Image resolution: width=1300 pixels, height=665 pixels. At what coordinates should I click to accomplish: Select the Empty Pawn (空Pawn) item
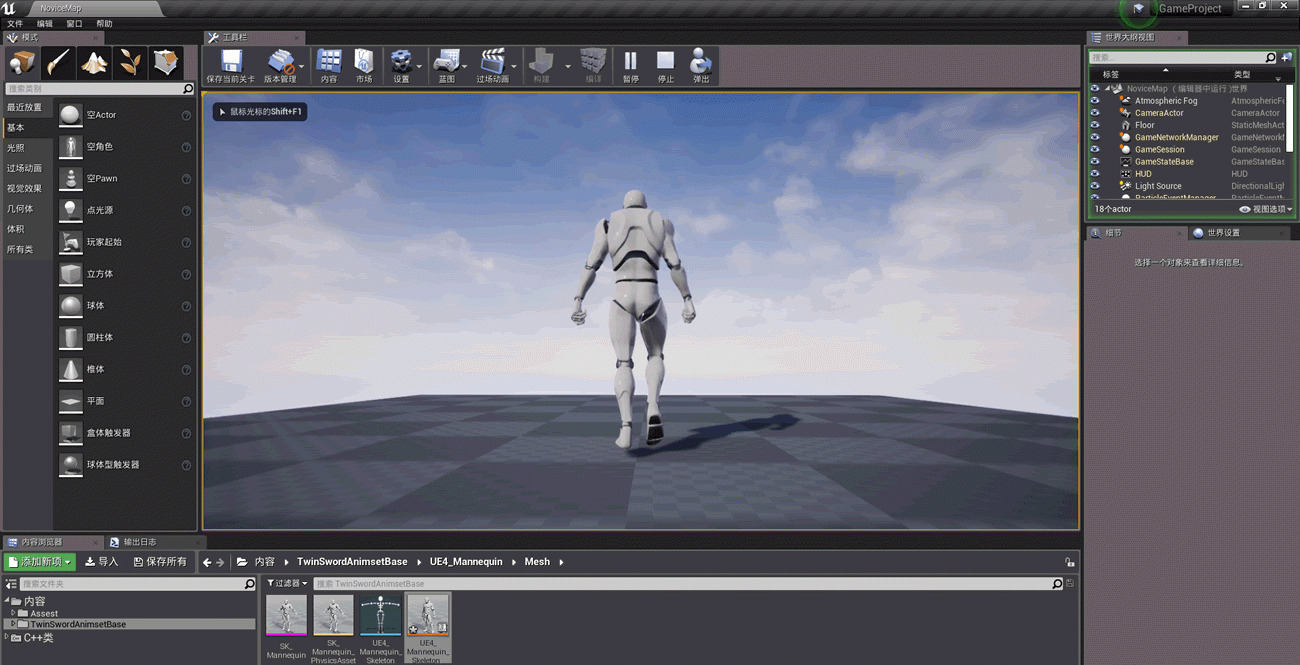coord(125,179)
